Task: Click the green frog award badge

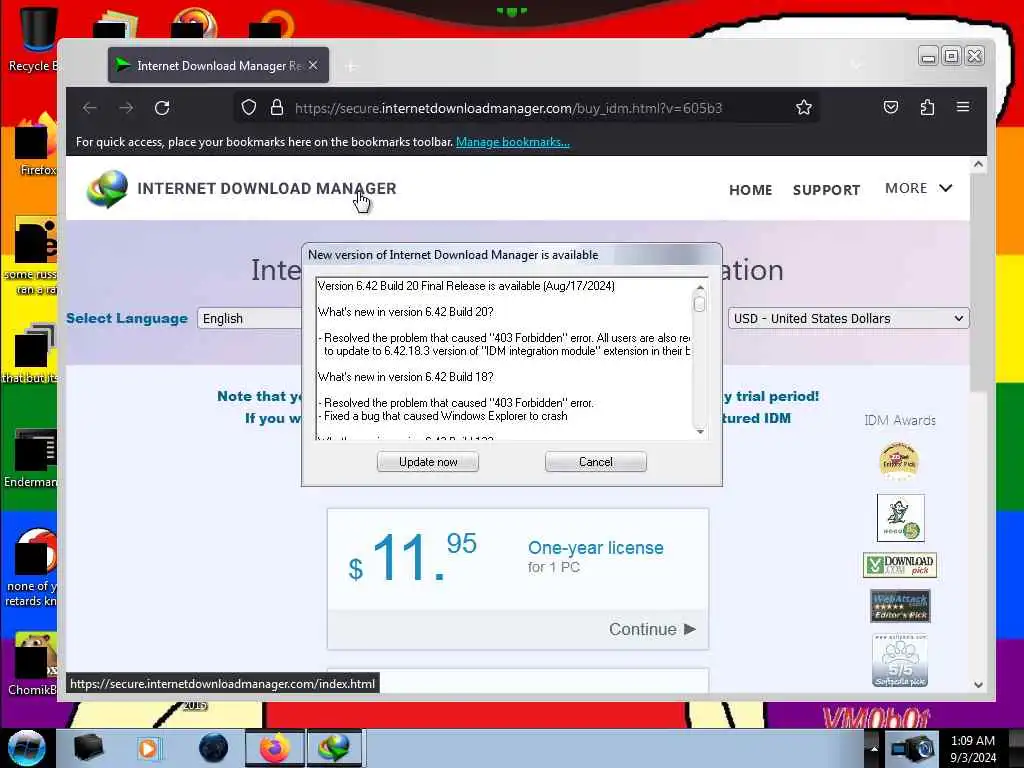Action: coord(900,518)
